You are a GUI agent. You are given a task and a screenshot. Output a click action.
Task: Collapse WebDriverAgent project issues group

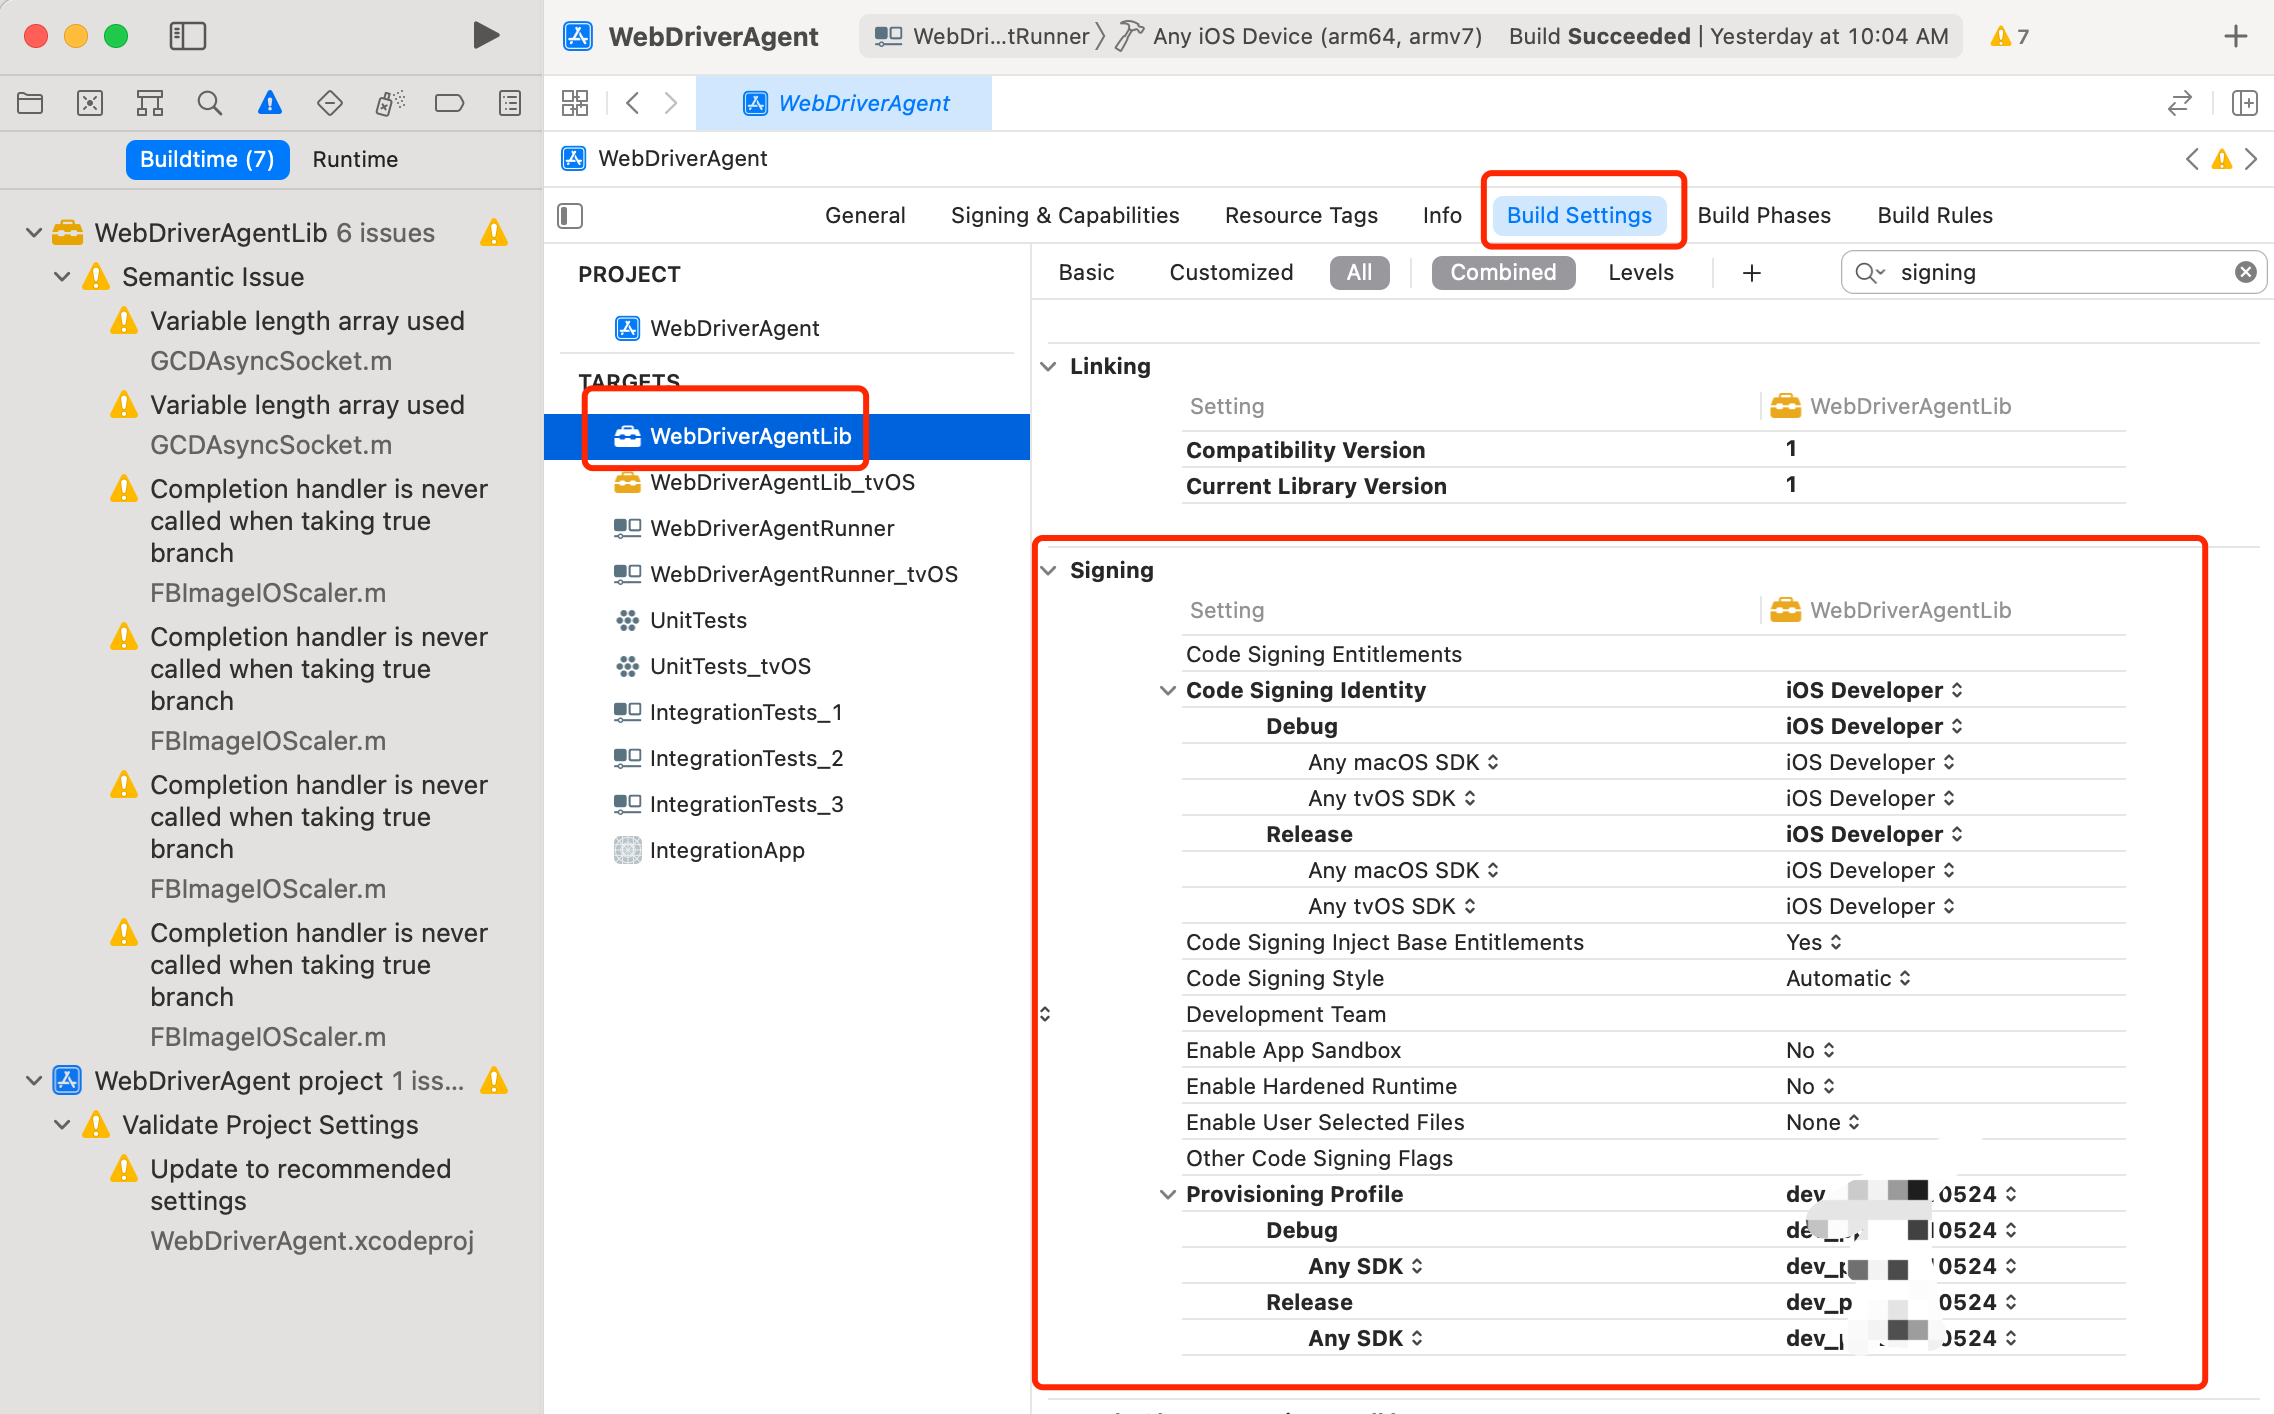(33, 1081)
